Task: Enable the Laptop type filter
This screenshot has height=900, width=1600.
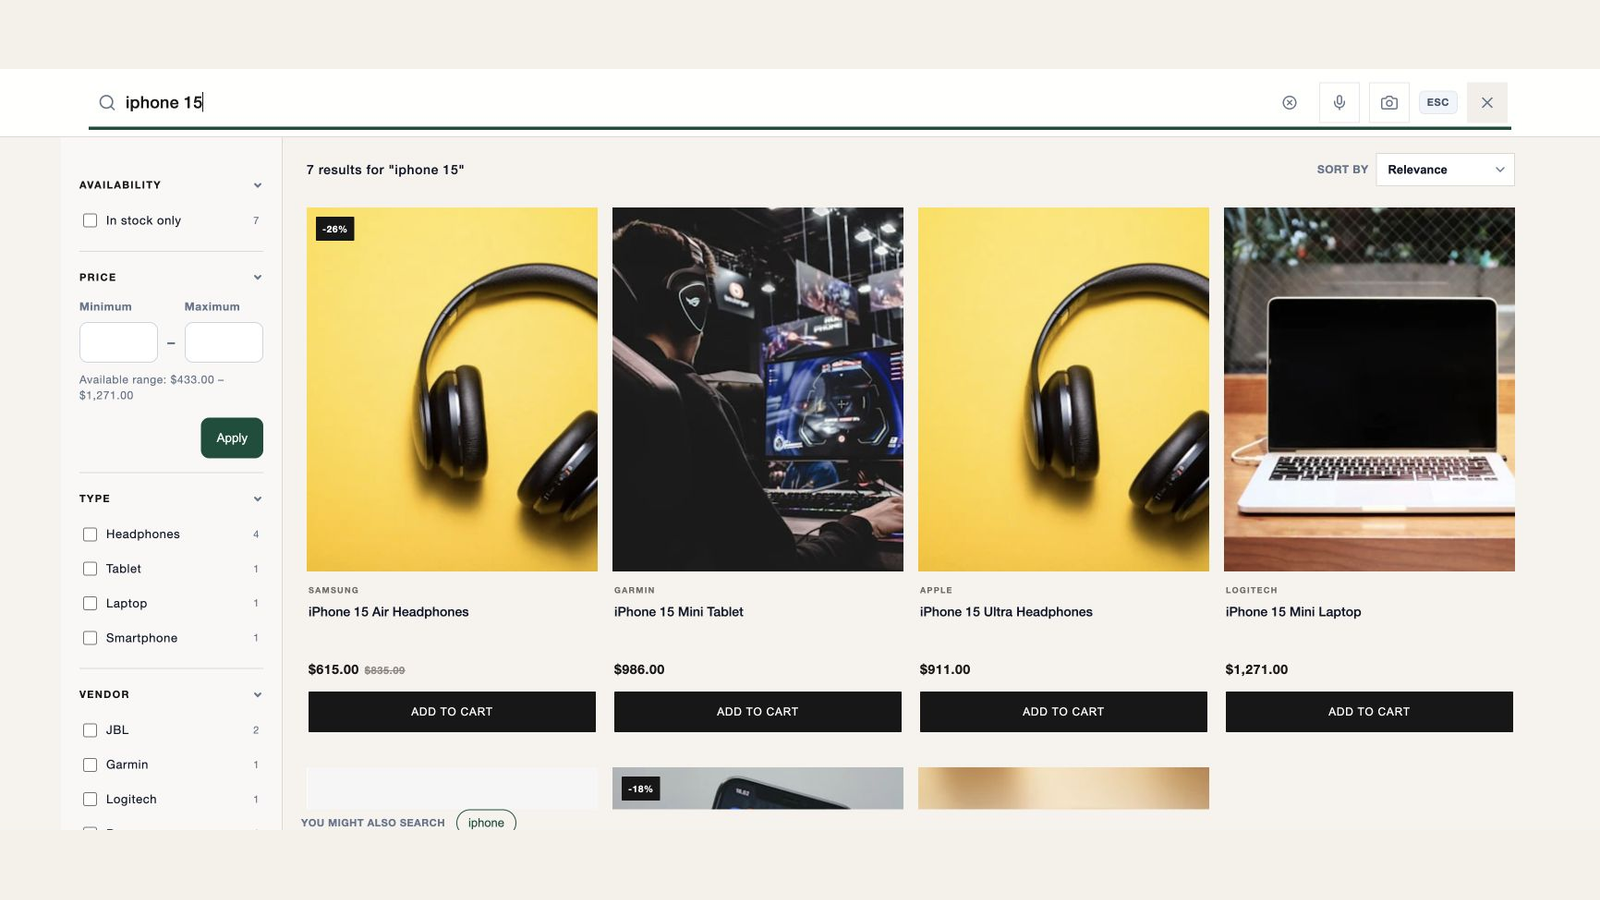Action: click(90, 604)
